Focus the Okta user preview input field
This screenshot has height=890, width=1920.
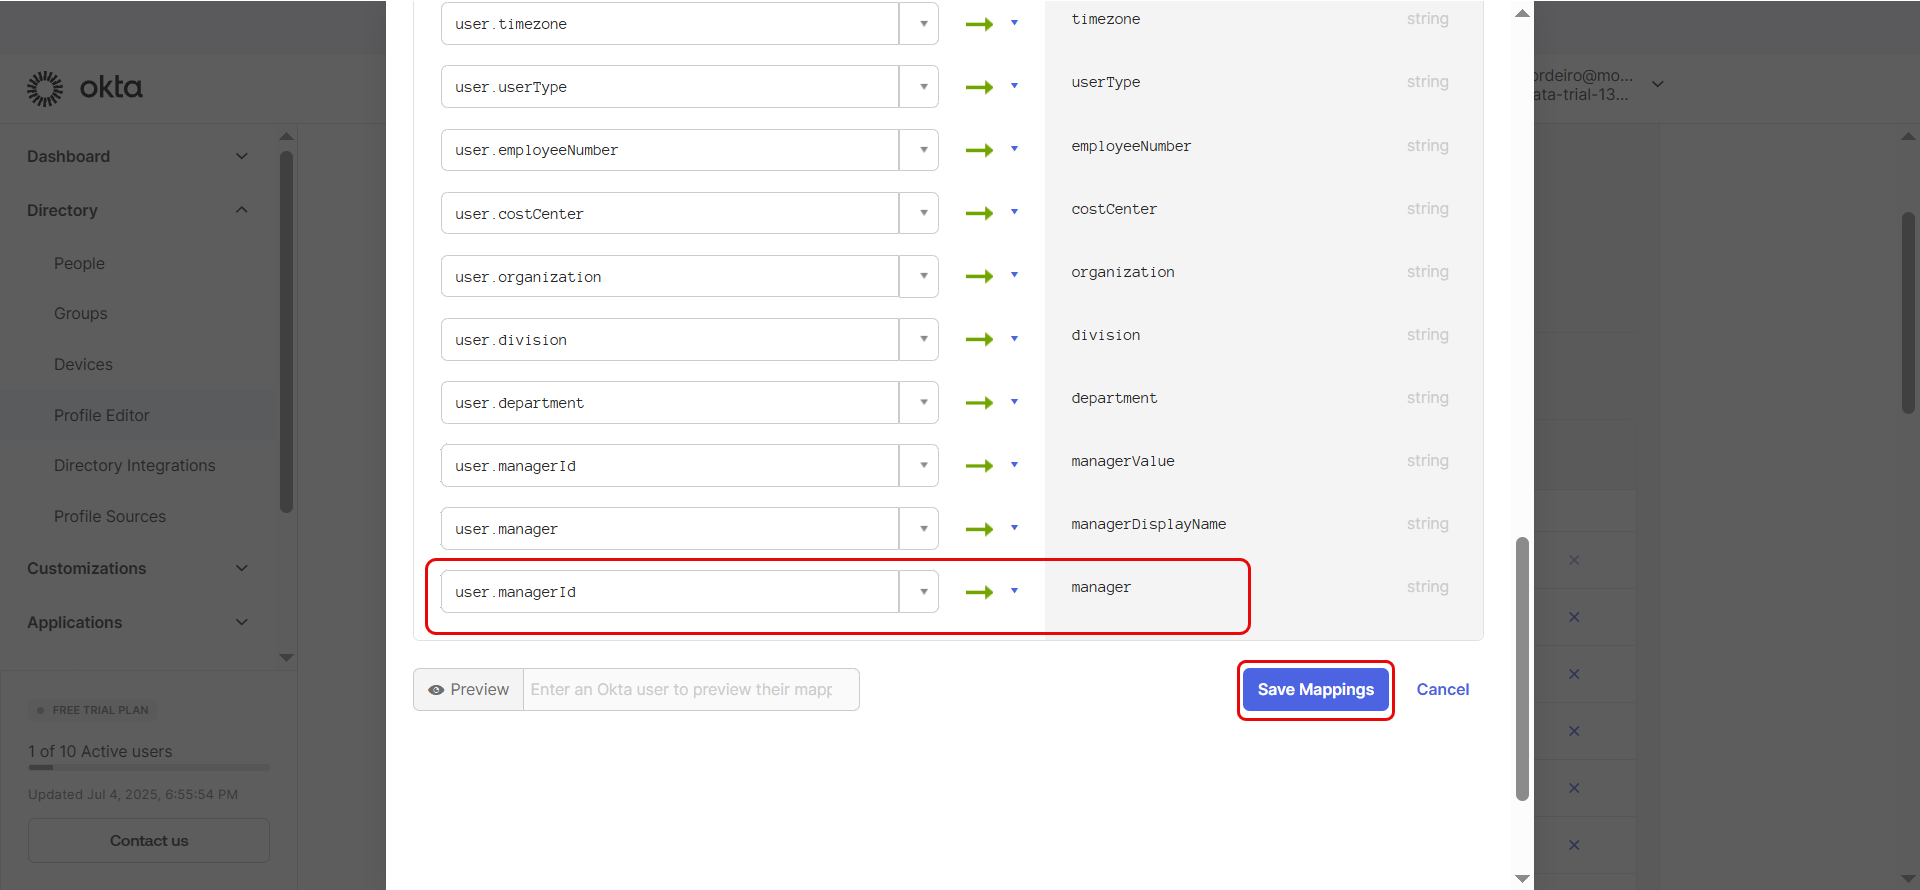[691, 690]
